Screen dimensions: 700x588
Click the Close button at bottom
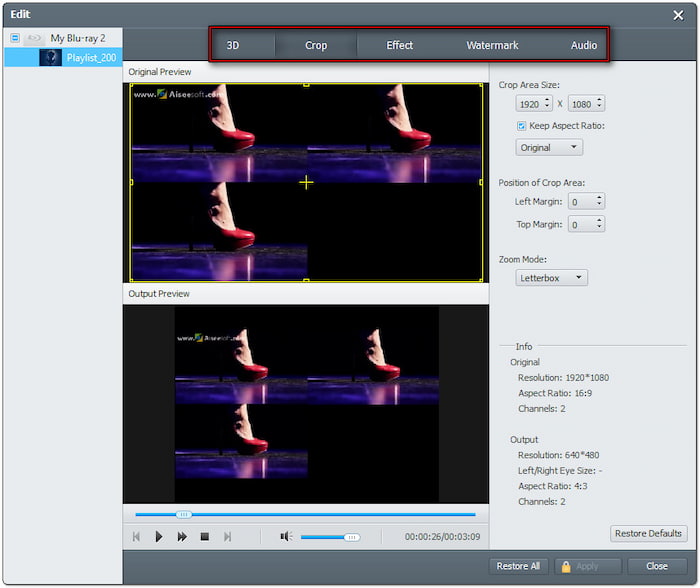pyautogui.click(x=657, y=566)
